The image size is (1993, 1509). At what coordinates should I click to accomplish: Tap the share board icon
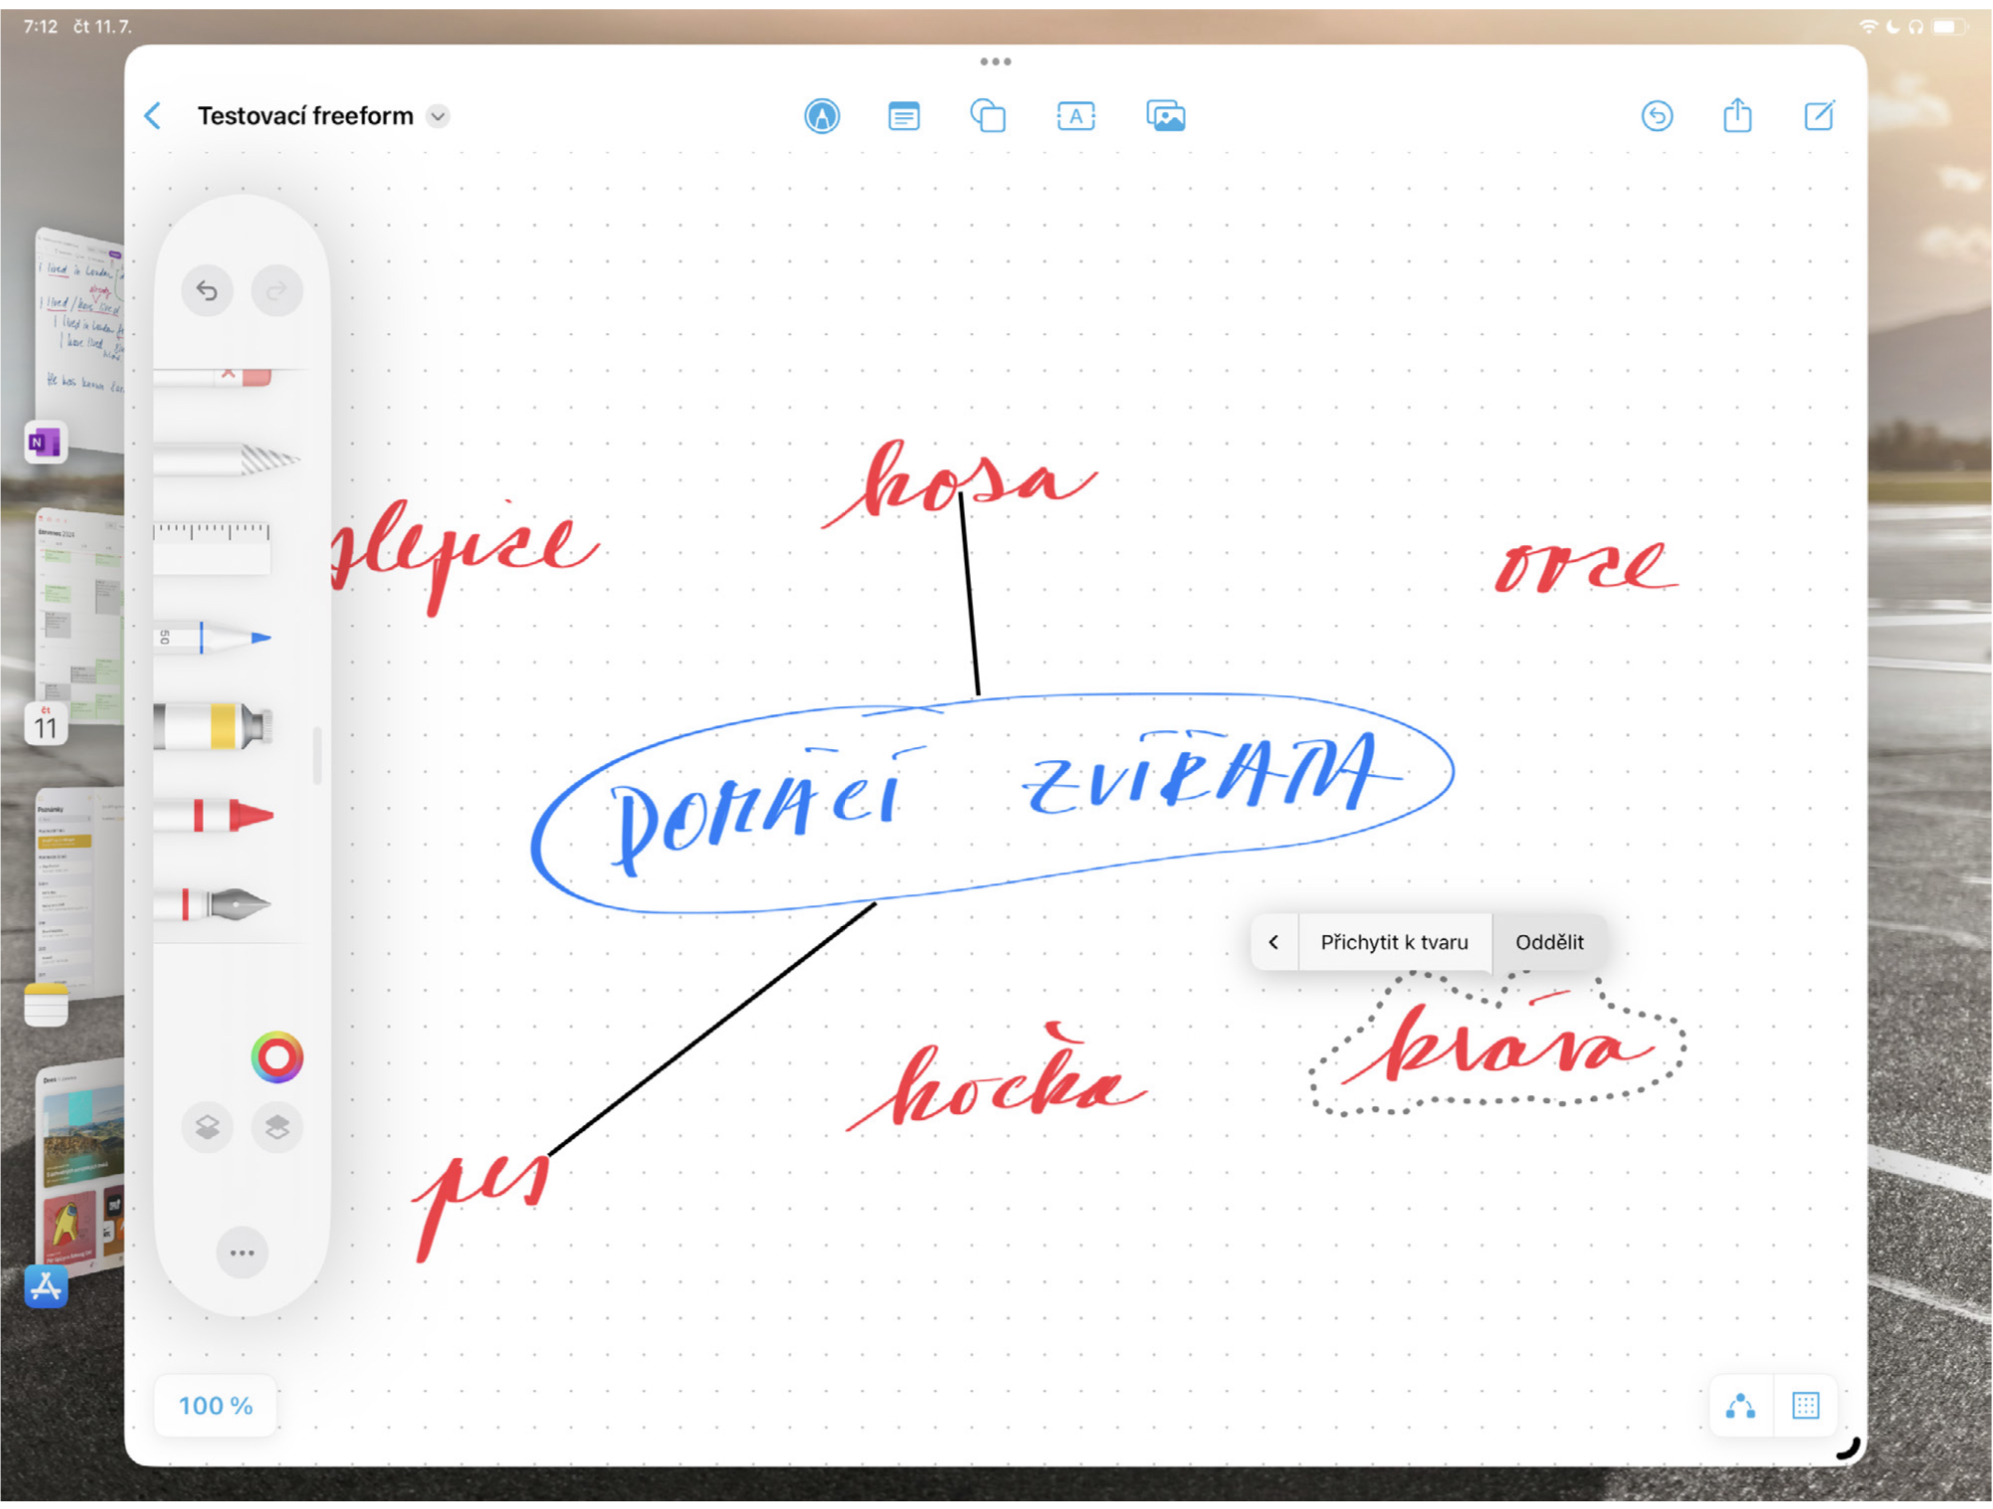(x=1737, y=116)
